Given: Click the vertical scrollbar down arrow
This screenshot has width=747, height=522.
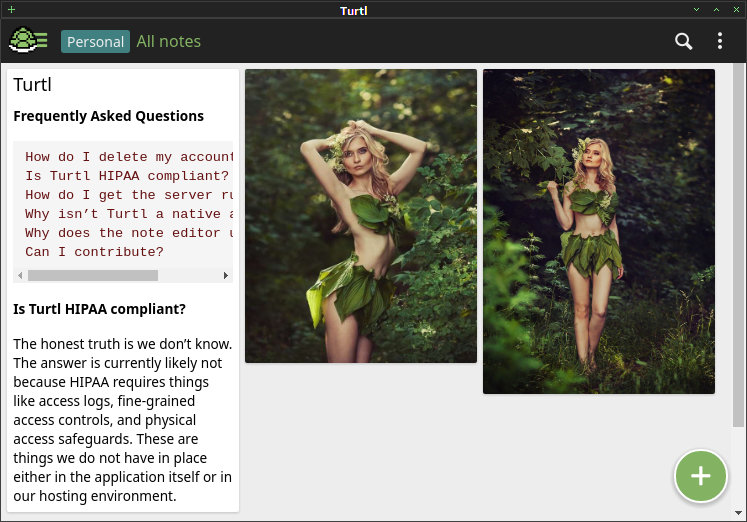Looking at the screenshot, I should 738,513.
